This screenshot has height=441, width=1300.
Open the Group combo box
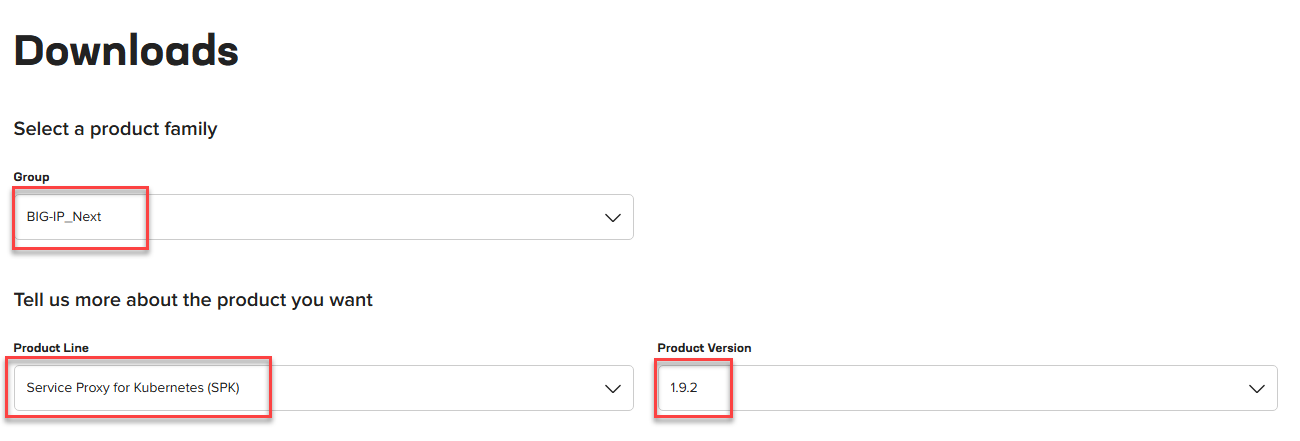(x=323, y=217)
